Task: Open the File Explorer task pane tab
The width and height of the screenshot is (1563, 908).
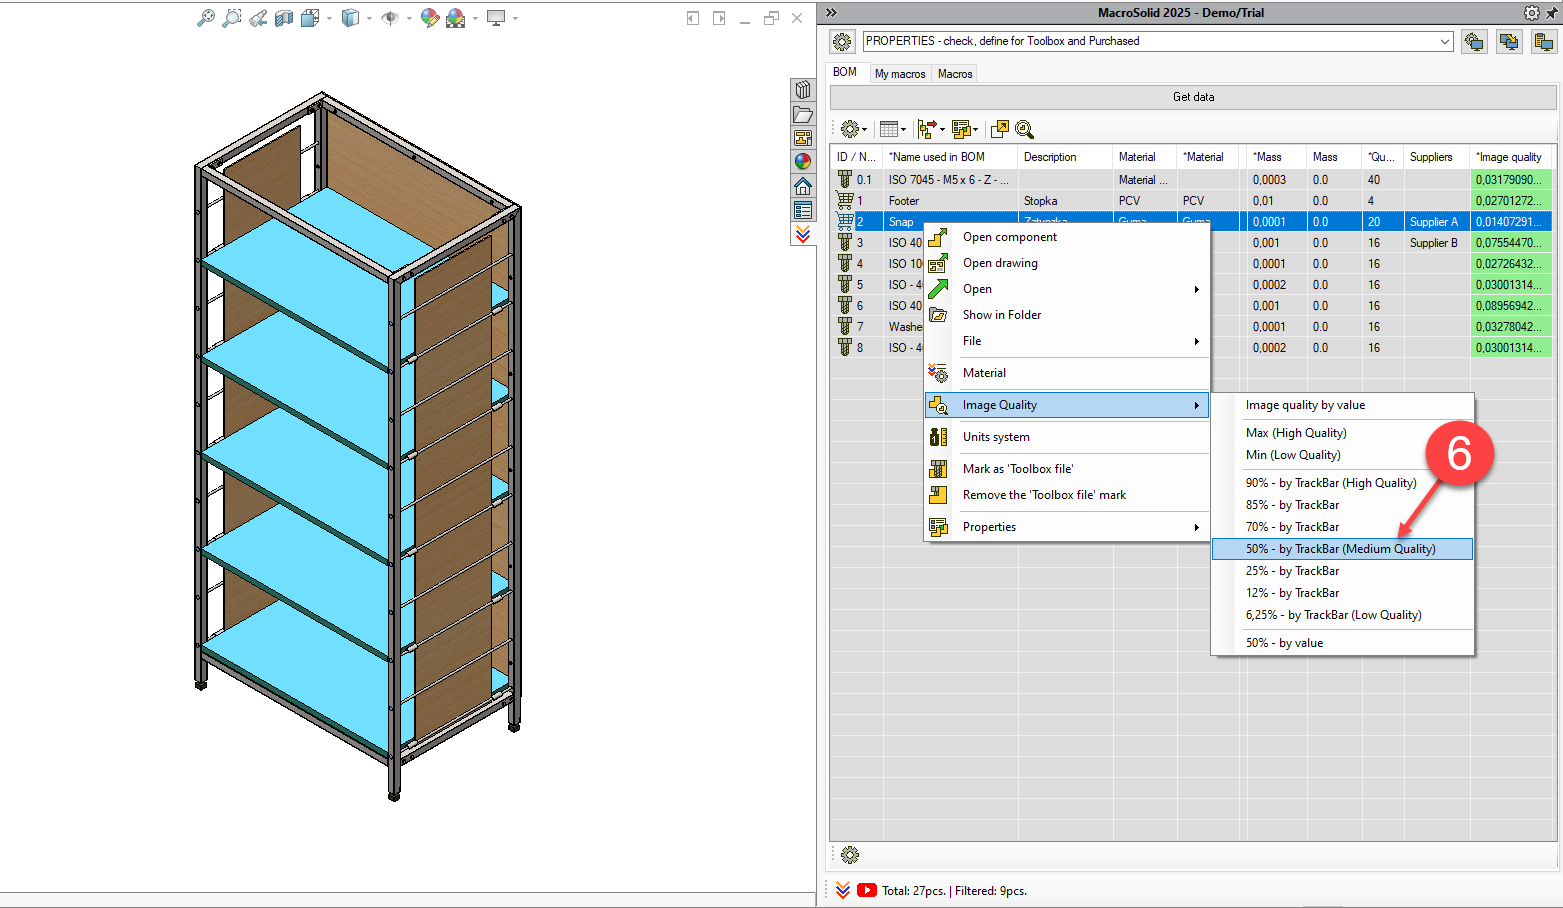Action: [803, 114]
